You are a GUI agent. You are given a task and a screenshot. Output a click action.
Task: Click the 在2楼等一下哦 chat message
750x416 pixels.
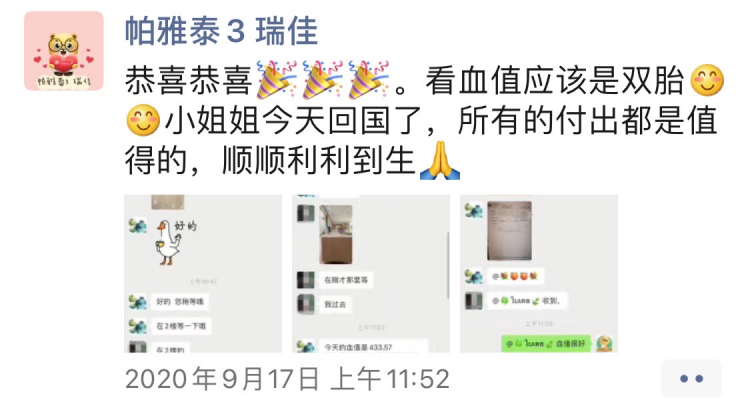click(181, 326)
